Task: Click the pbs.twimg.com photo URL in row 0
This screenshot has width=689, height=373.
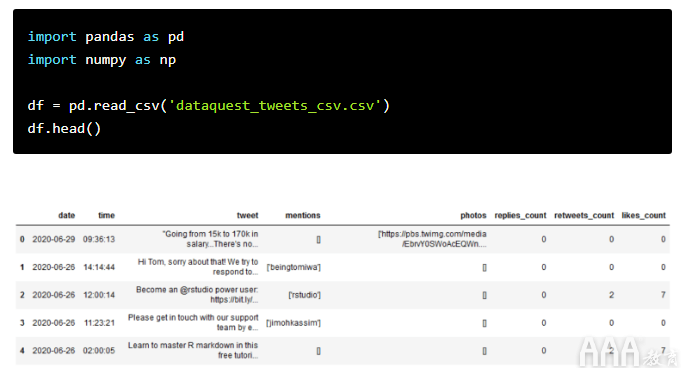Action: (432, 239)
